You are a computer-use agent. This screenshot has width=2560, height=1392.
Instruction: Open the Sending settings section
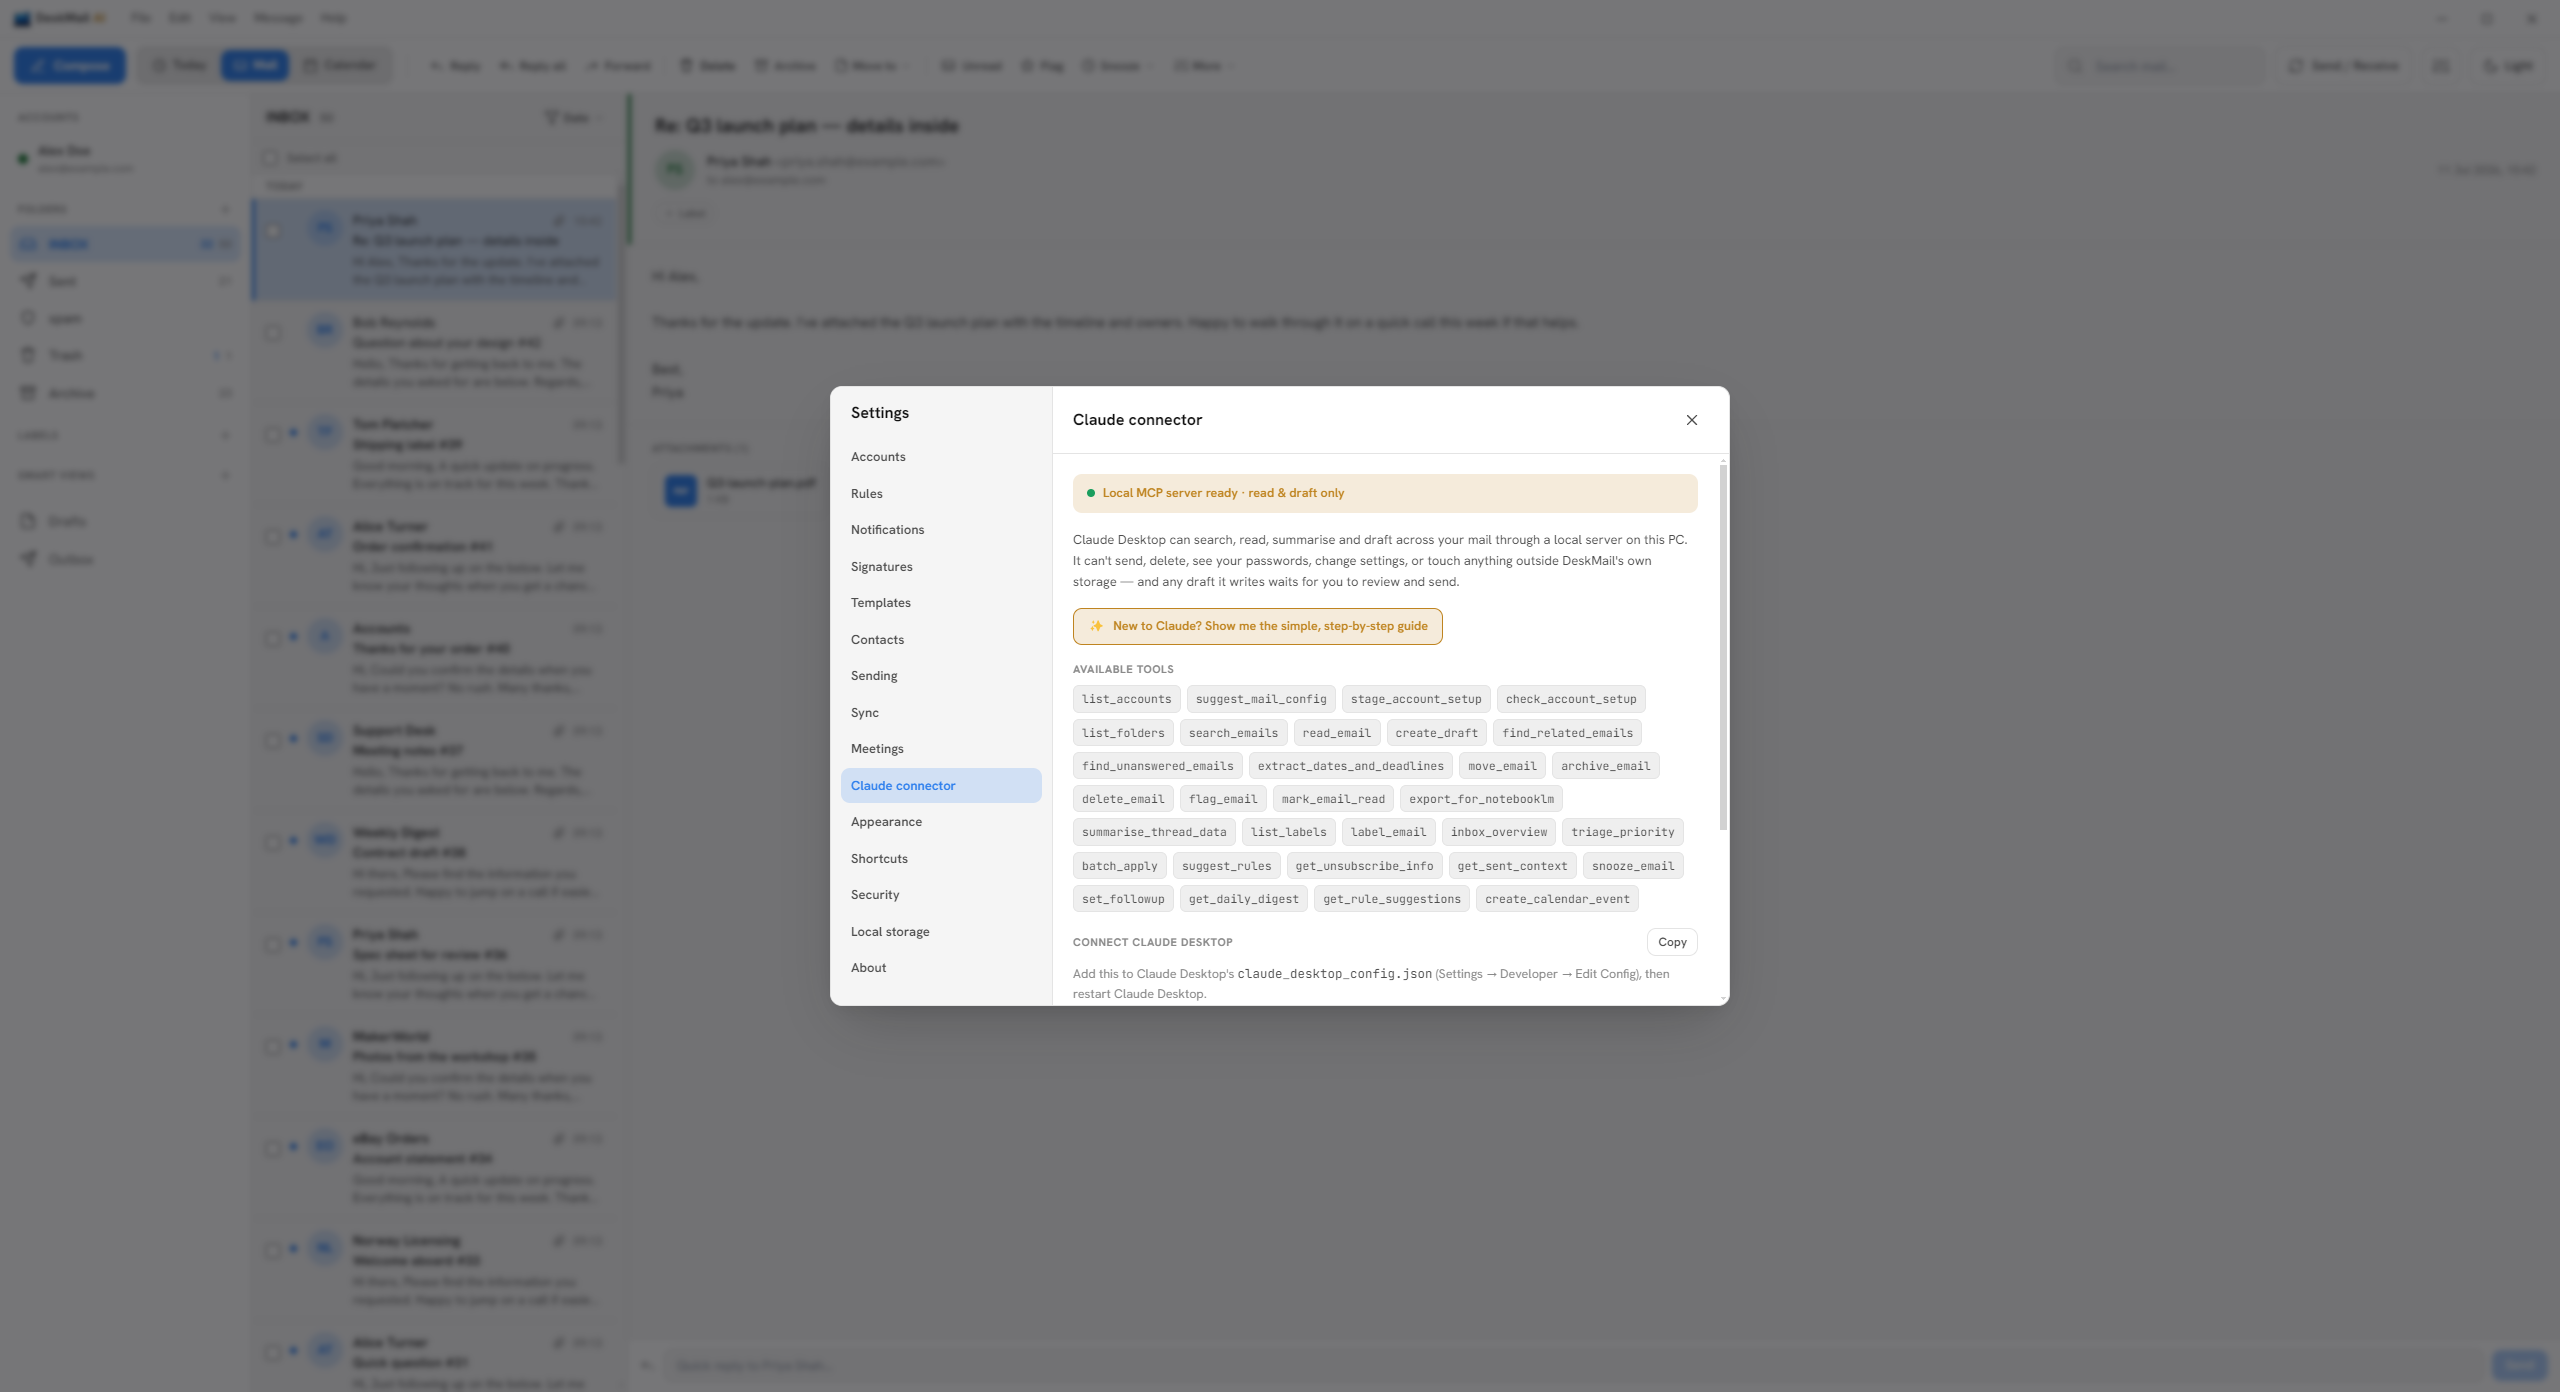(941, 676)
